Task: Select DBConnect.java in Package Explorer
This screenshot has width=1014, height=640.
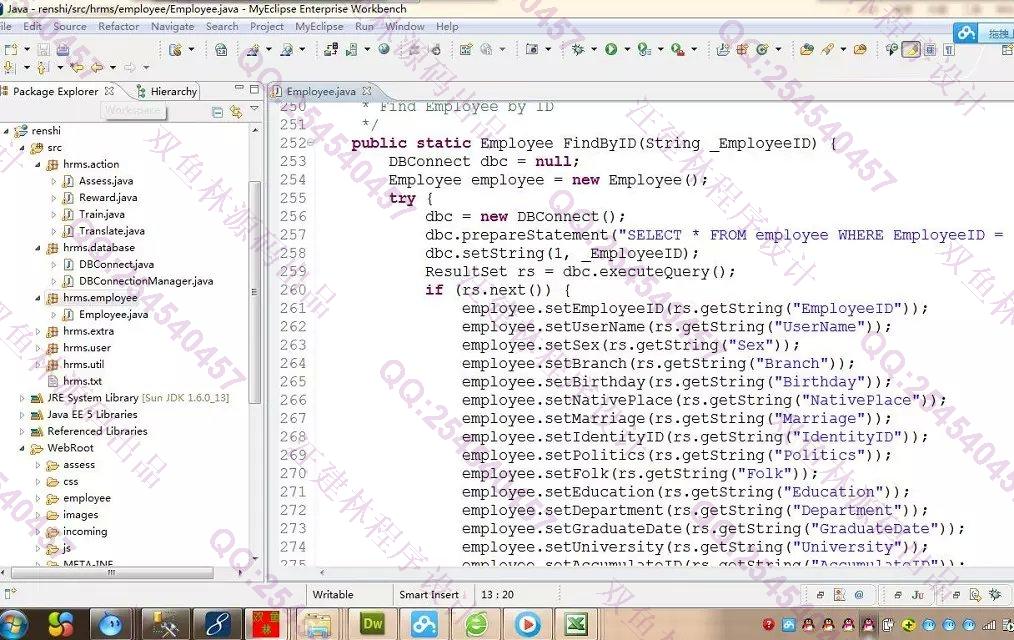Action: (116, 265)
